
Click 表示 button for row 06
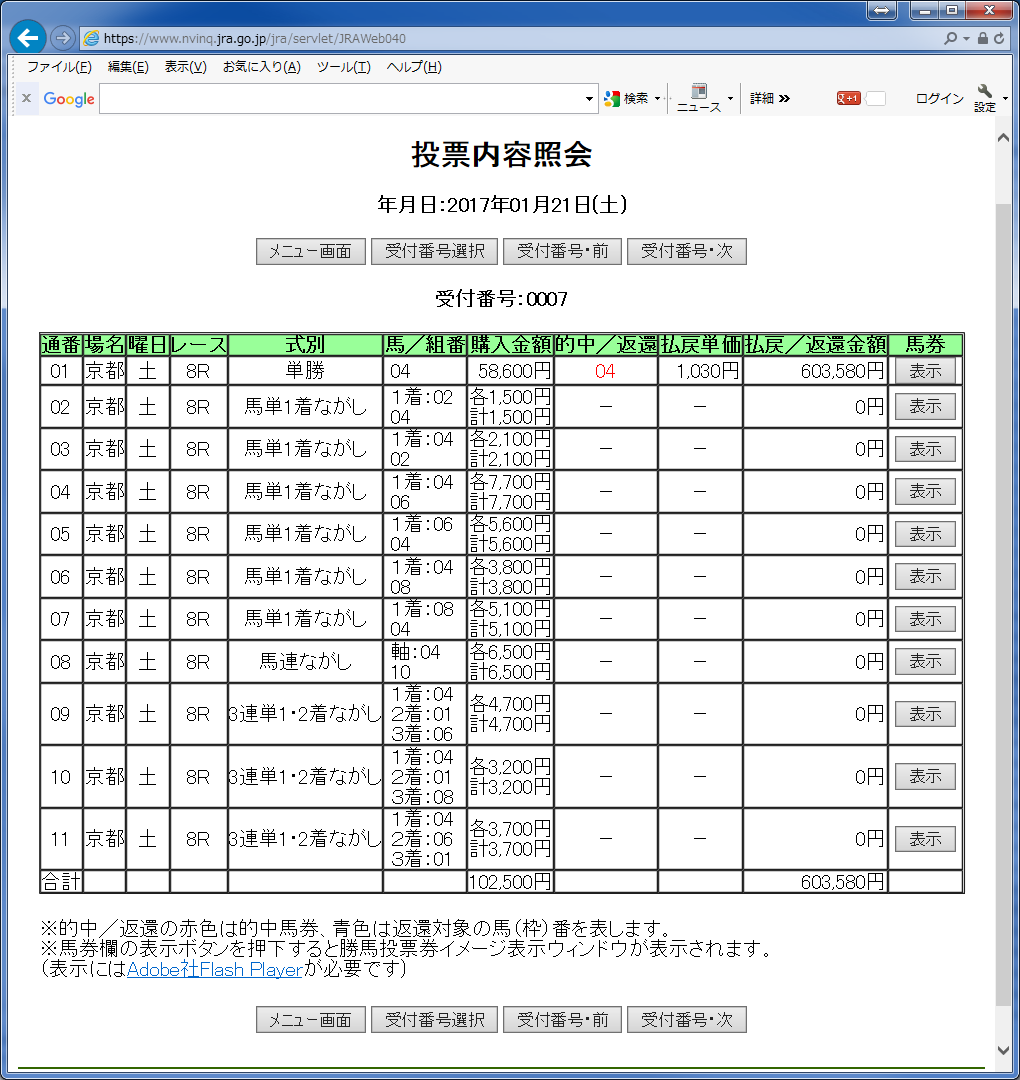point(925,576)
